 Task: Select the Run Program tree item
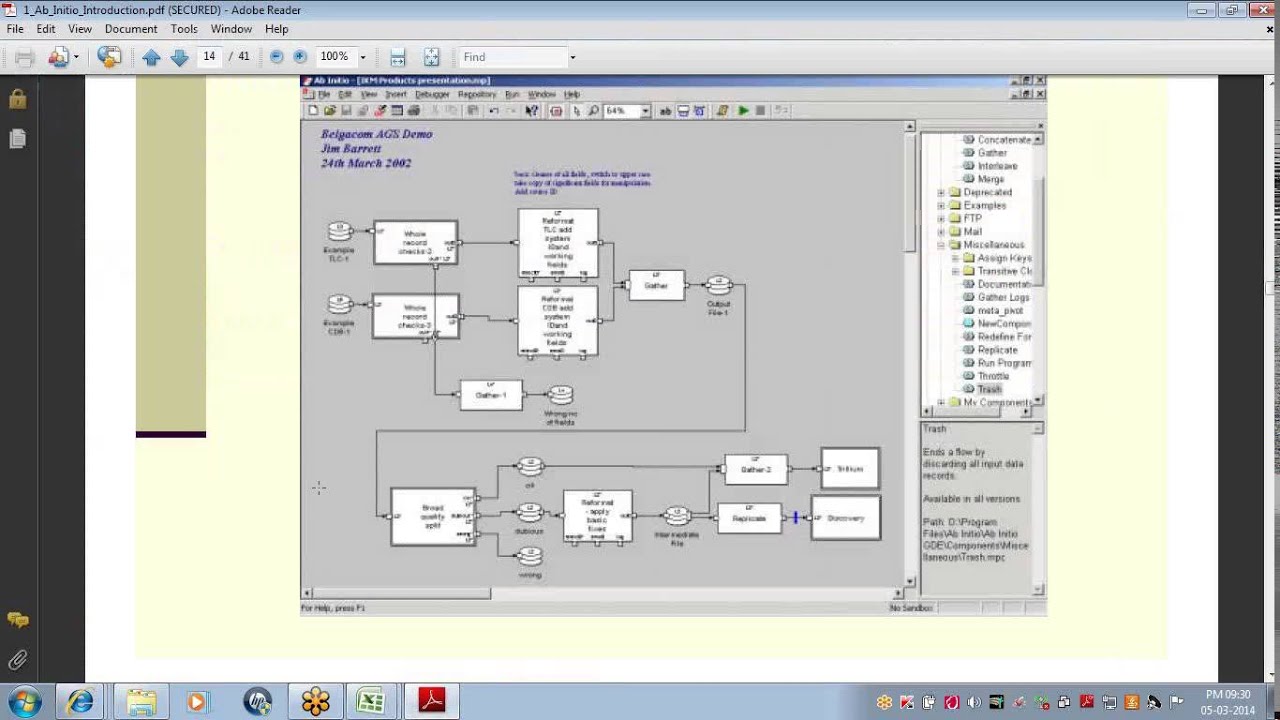pyautogui.click(x=1004, y=363)
